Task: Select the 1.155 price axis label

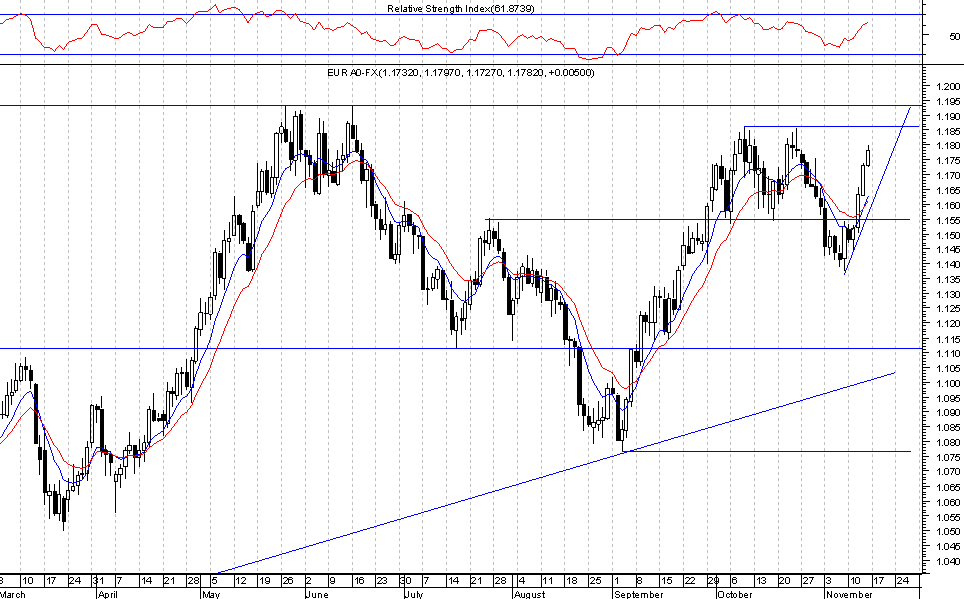Action: coord(948,220)
